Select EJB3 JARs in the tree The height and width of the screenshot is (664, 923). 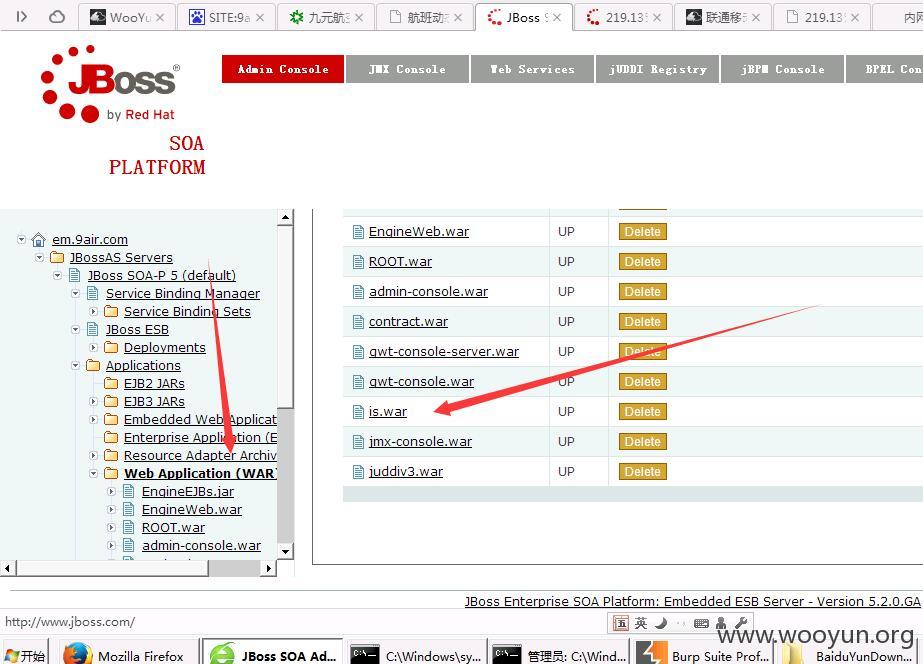(154, 401)
